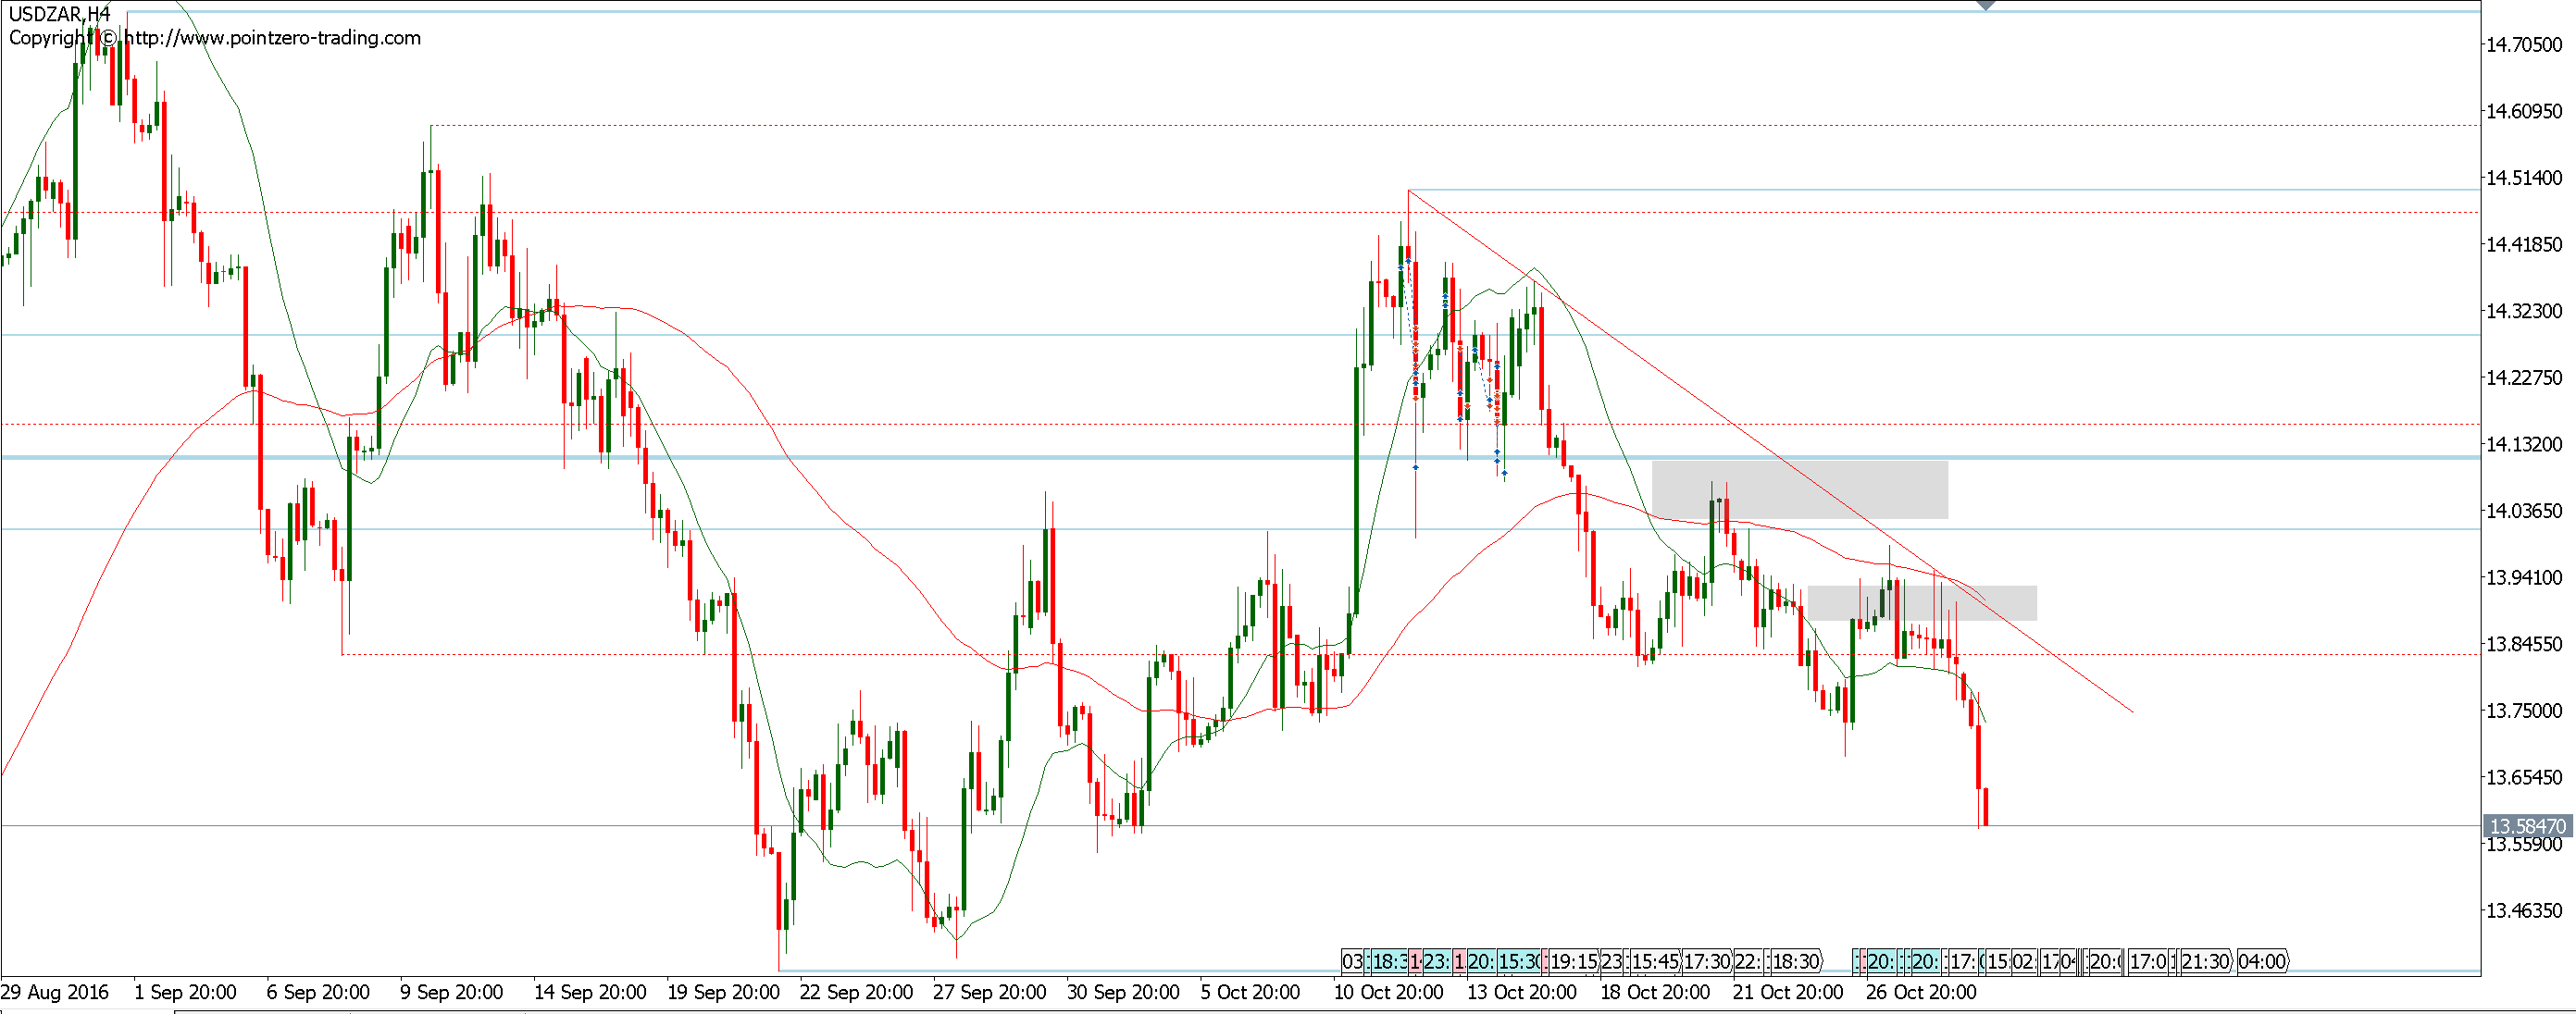Click the 14.13200 price scale label
This screenshot has width=2576, height=1014.
point(2524,444)
